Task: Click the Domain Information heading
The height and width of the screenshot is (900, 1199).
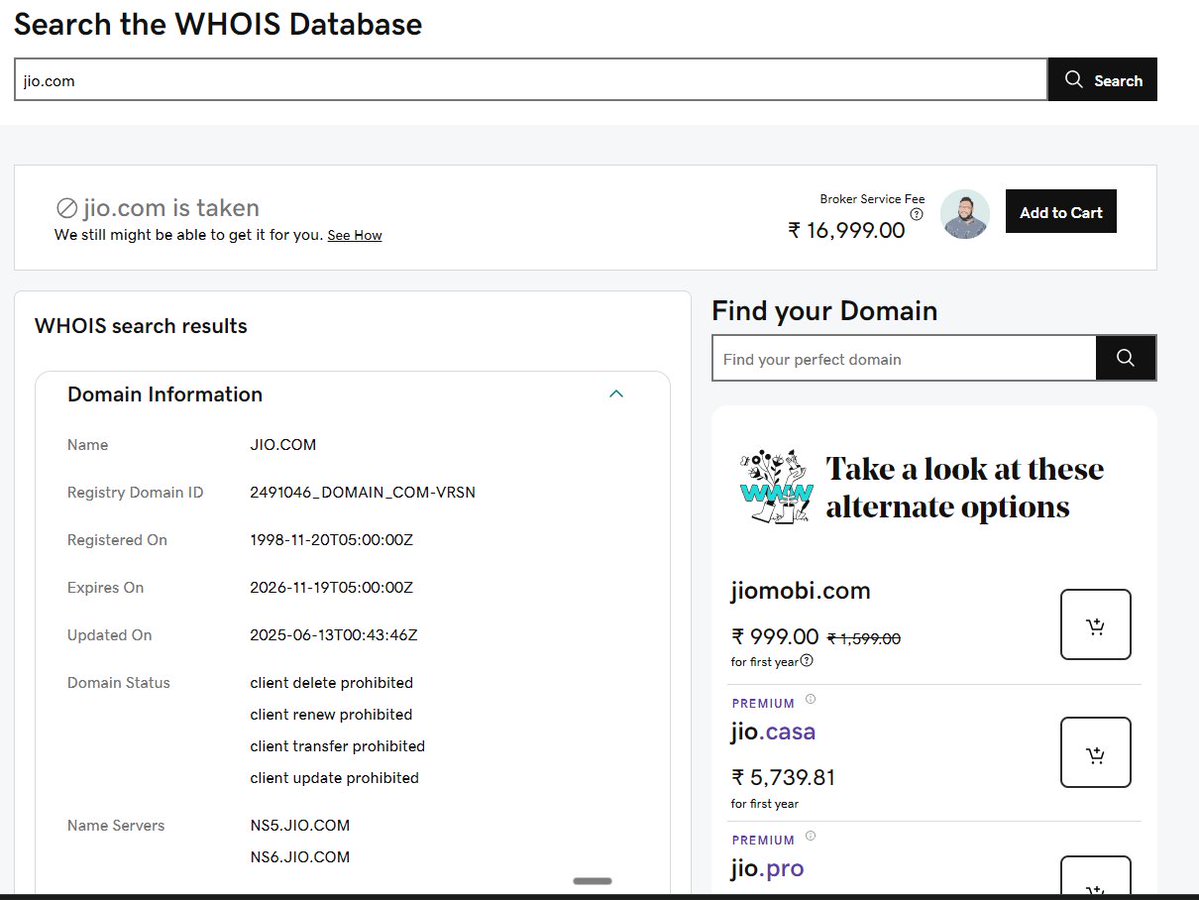Action: [x=164, y=395]
